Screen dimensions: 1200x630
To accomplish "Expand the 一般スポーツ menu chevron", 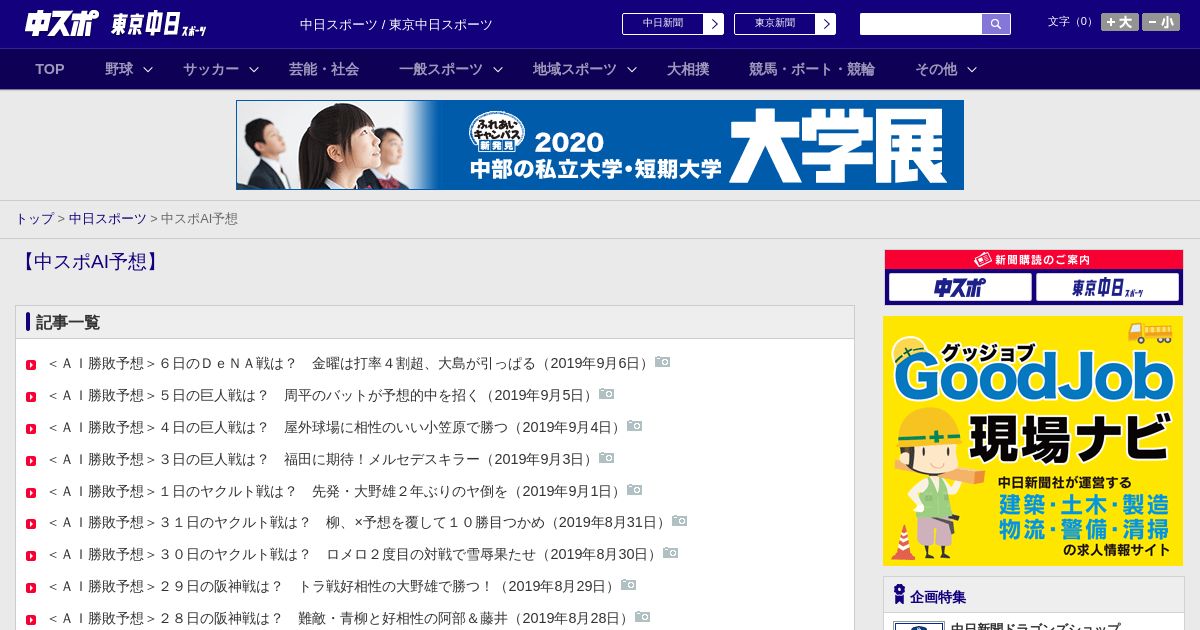I will pyautogui.click(x=498, y=69).
